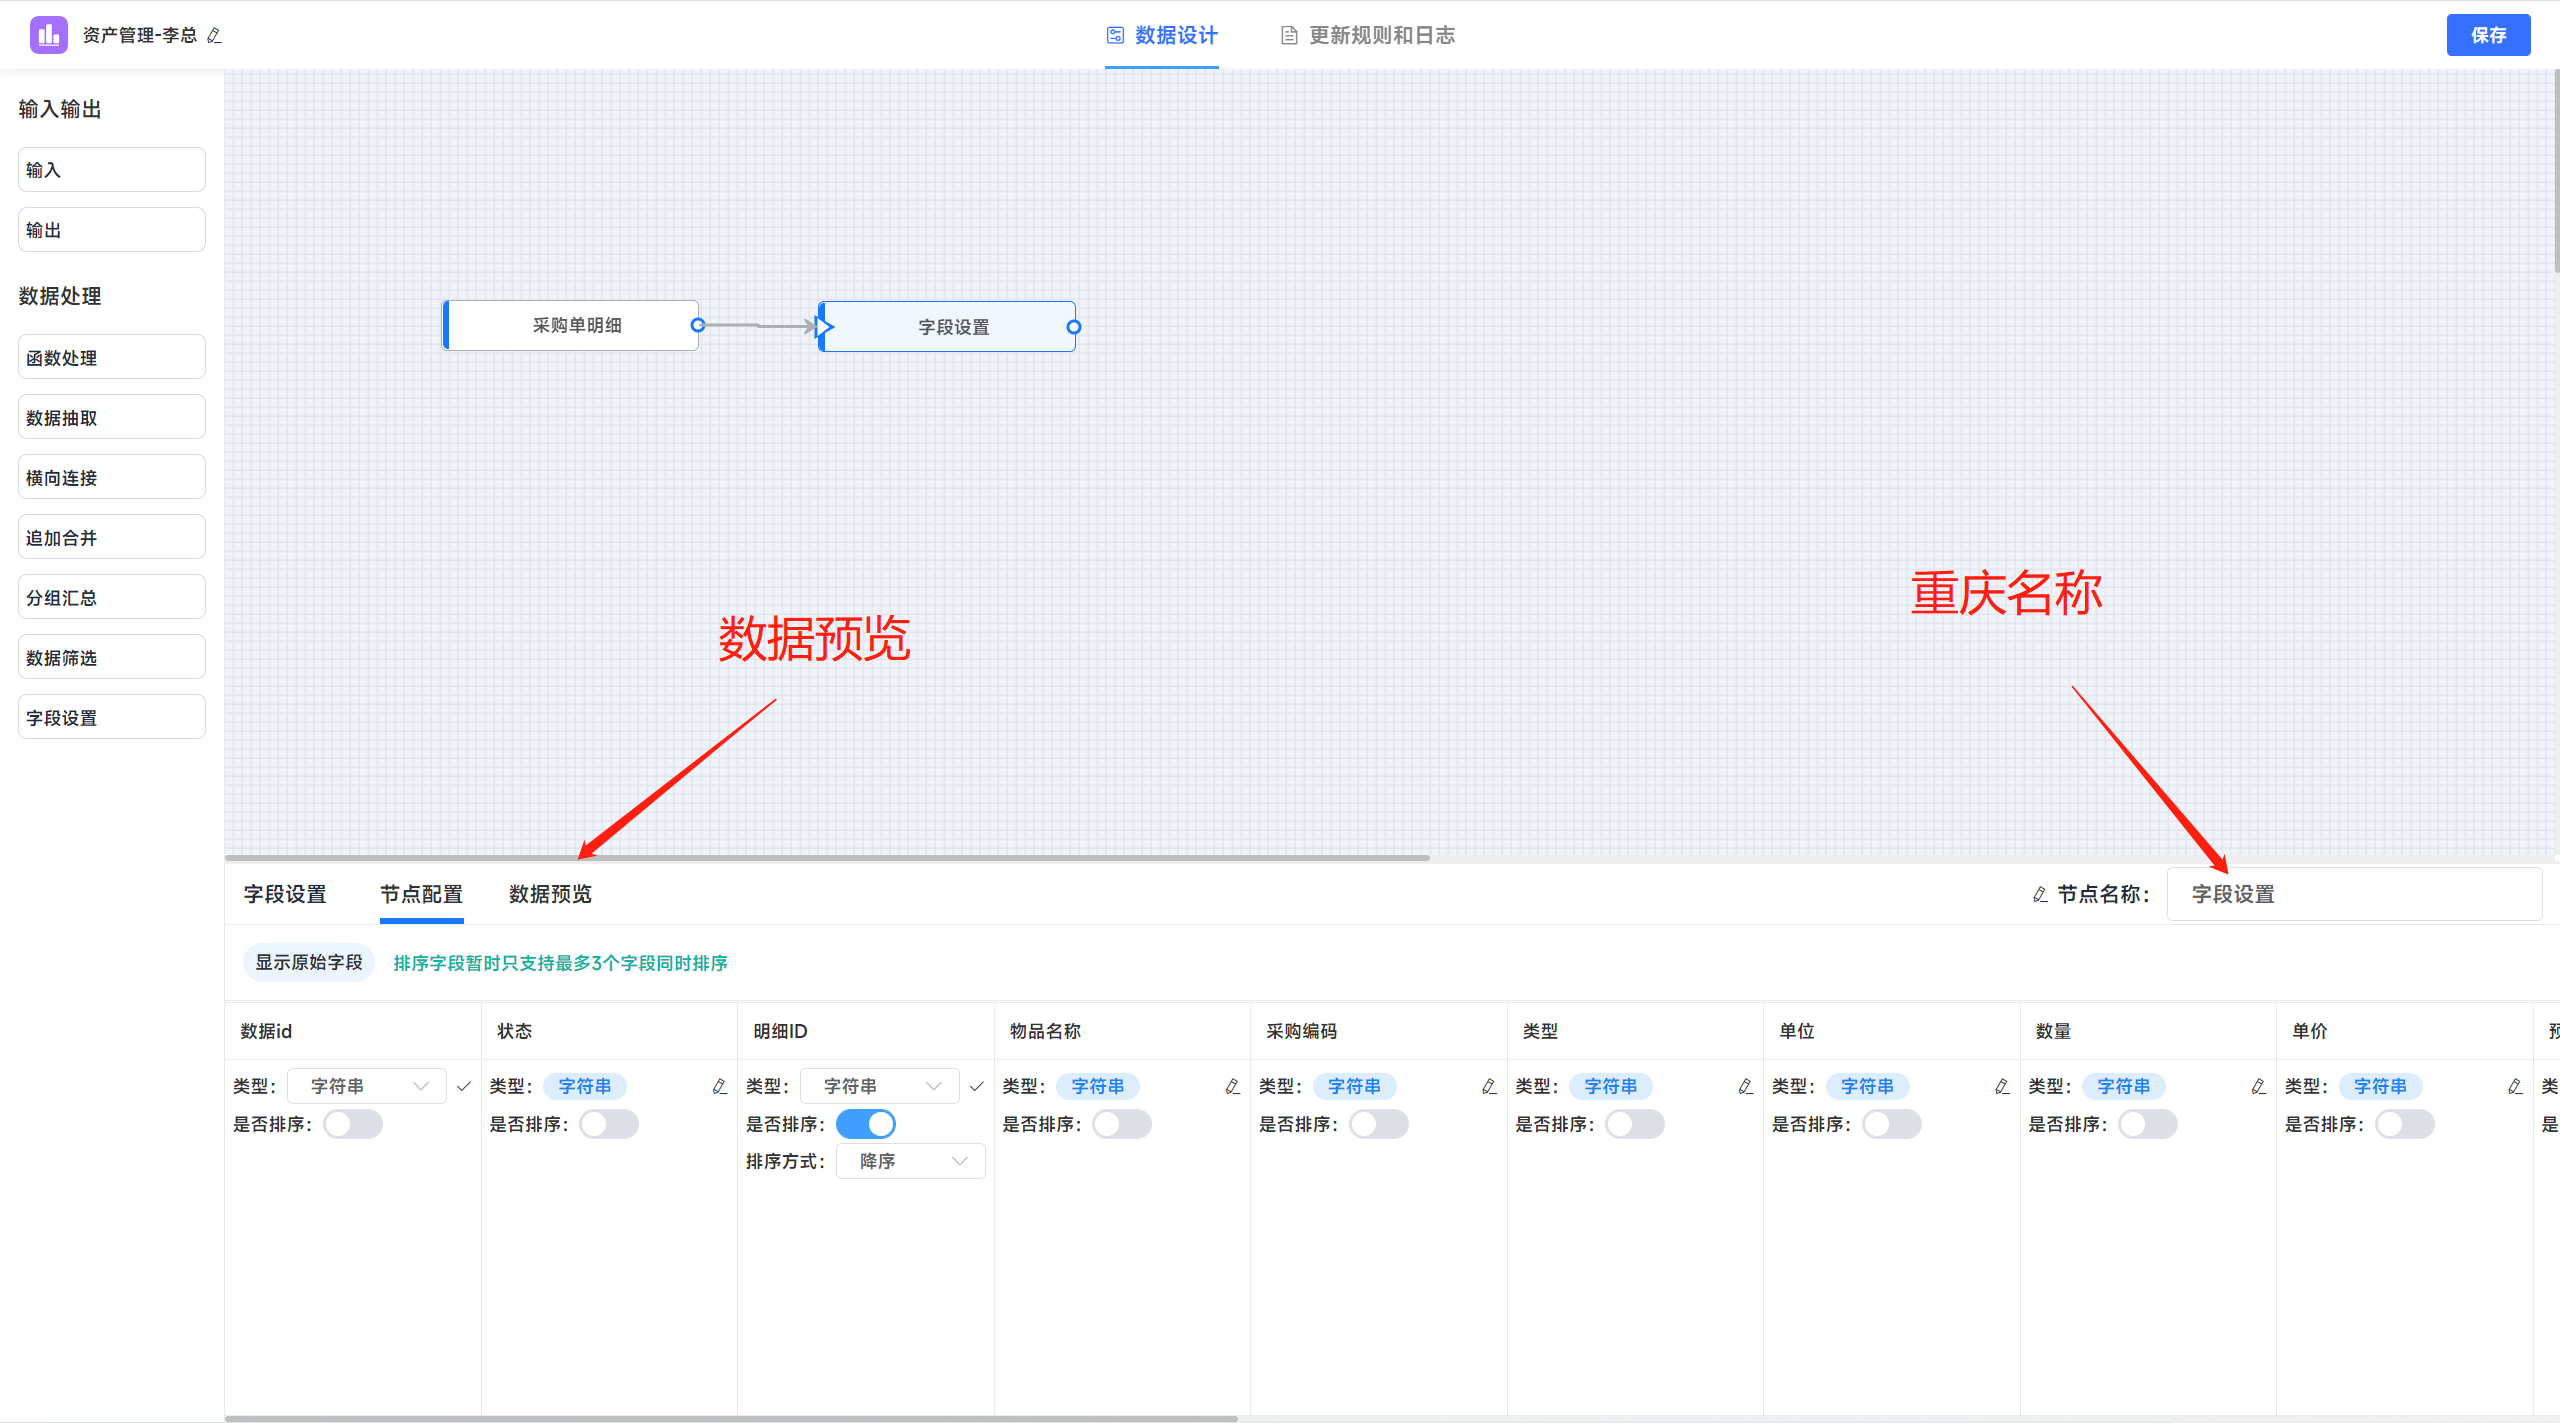This screenshot has height=1423, width=2560.
Task: Open the 数据预览 panel tab
Action: pos(550,894)
